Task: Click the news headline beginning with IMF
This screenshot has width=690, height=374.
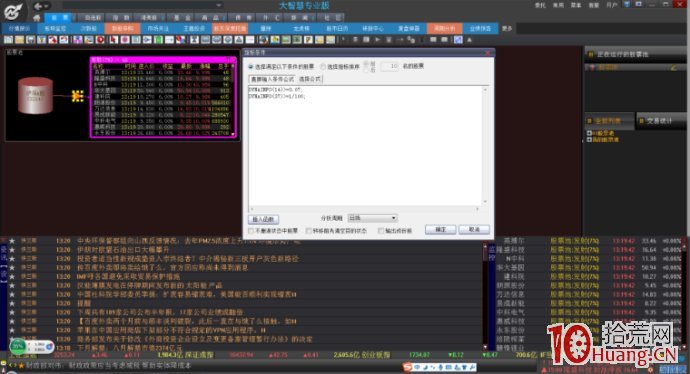Action: (128, 276)
